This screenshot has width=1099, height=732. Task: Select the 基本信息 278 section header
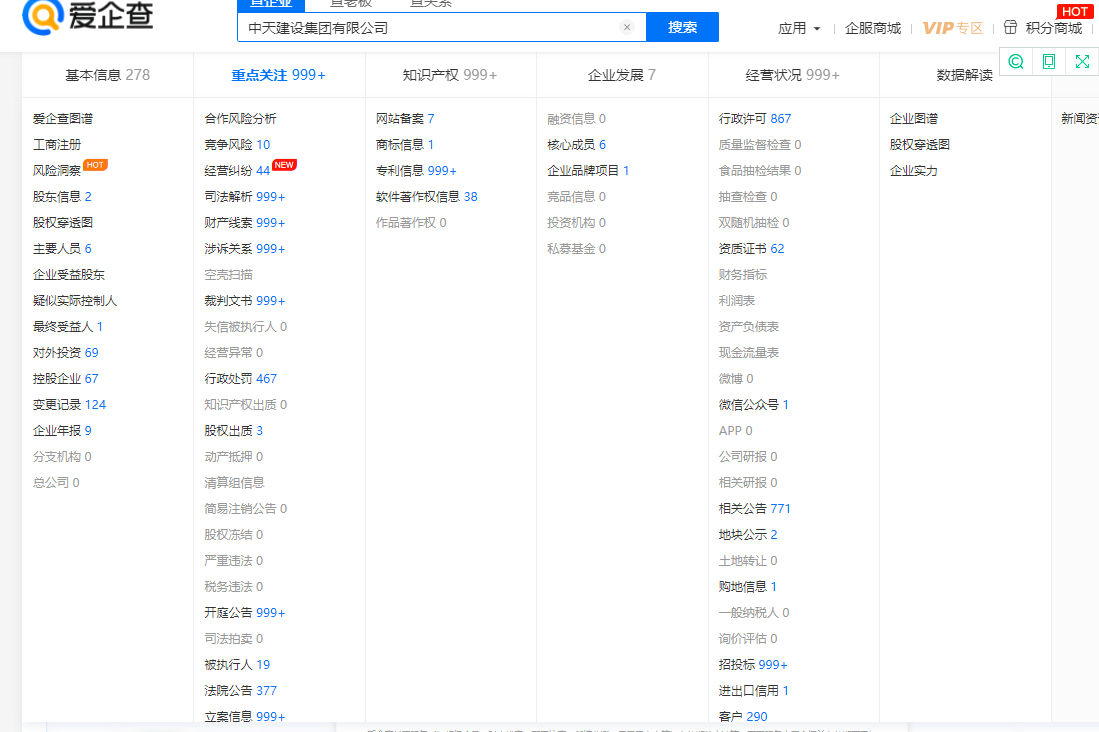(107, 75)
